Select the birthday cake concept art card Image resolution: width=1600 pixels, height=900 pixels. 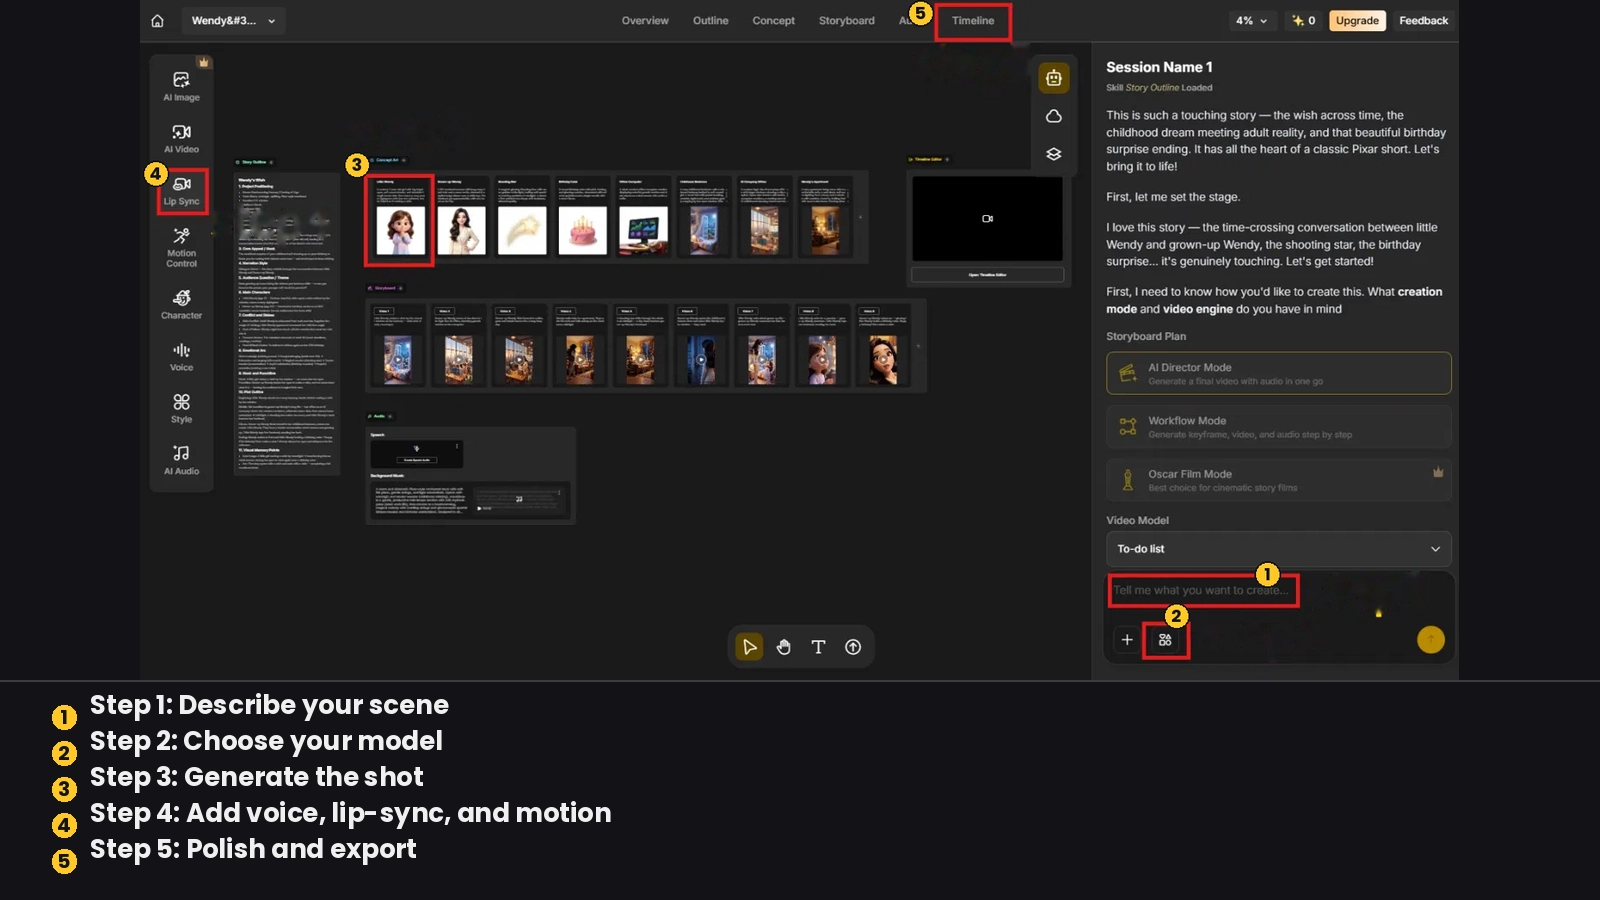(582, 219)
